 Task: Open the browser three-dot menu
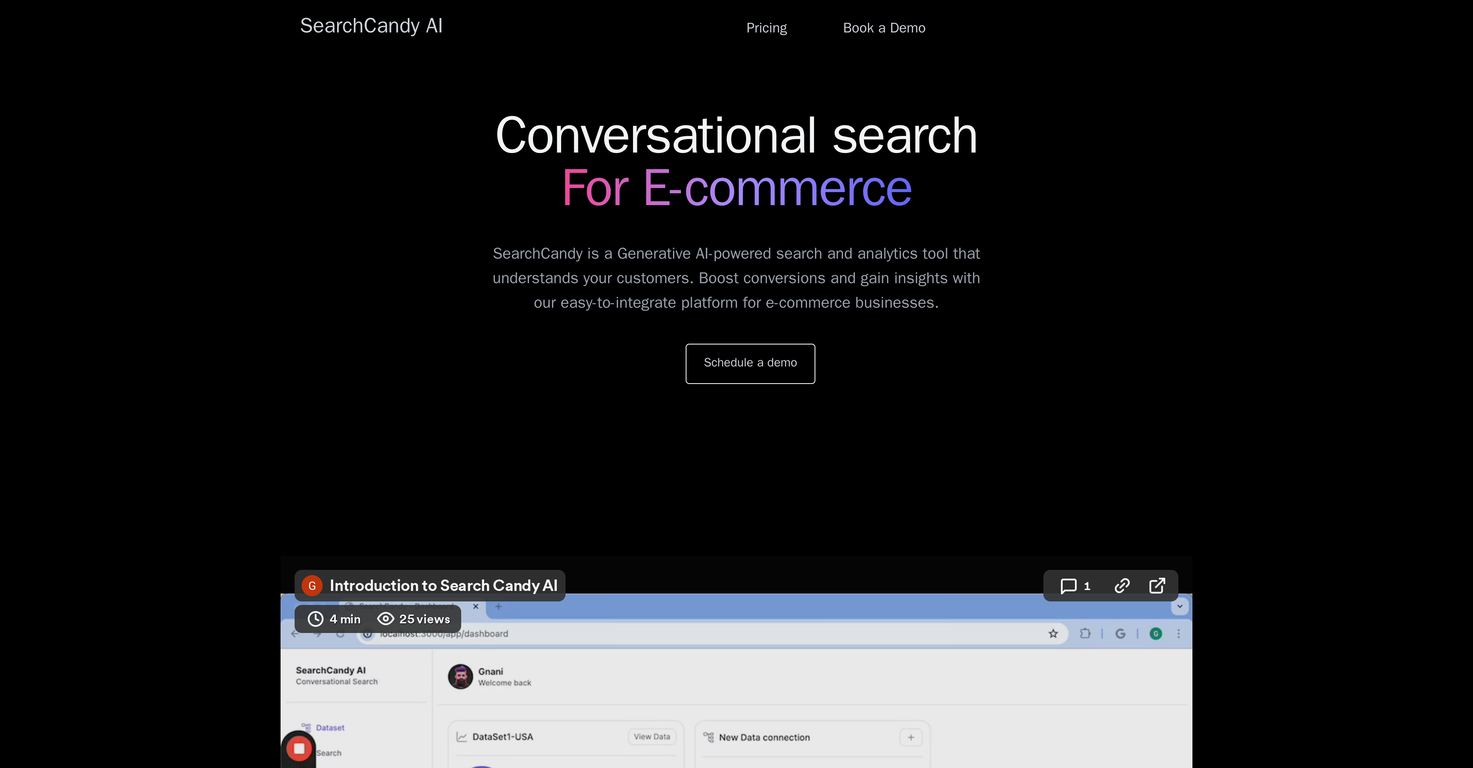[1178, 633]
